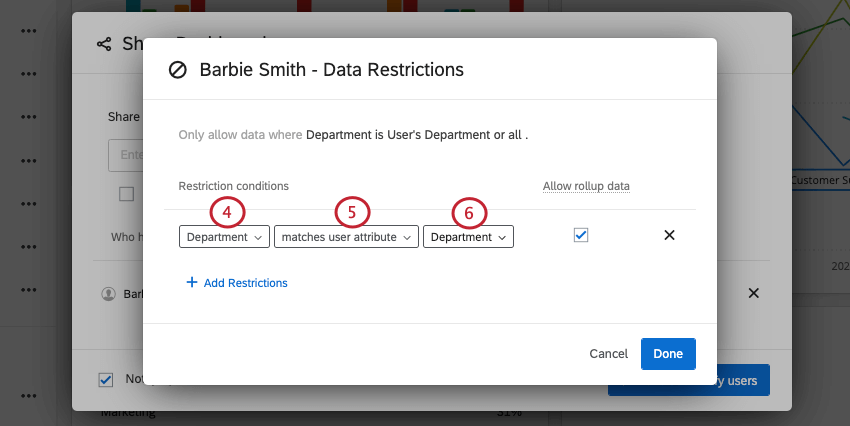
Task: Open the Department dropdown under marker 6
Action: point(468,237)
